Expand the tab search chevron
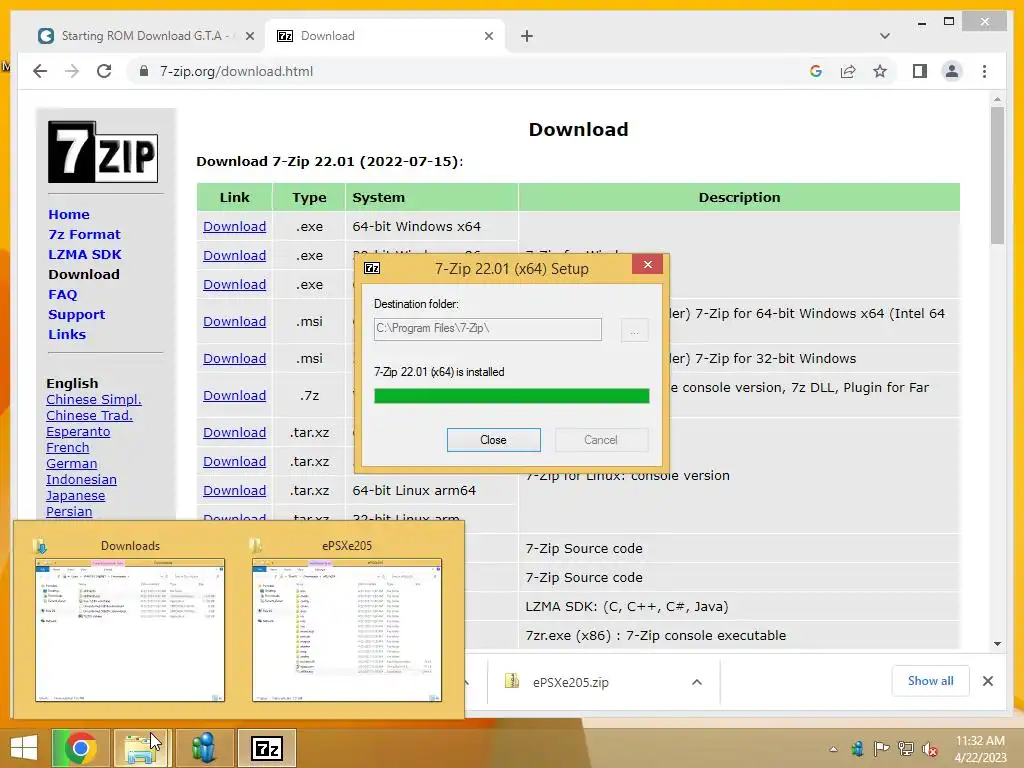 pyautogui.click(x=885, y=36)
